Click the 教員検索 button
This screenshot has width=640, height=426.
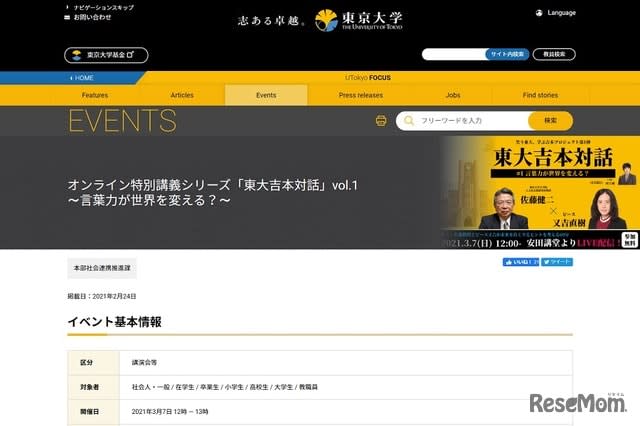pos(554,54)
